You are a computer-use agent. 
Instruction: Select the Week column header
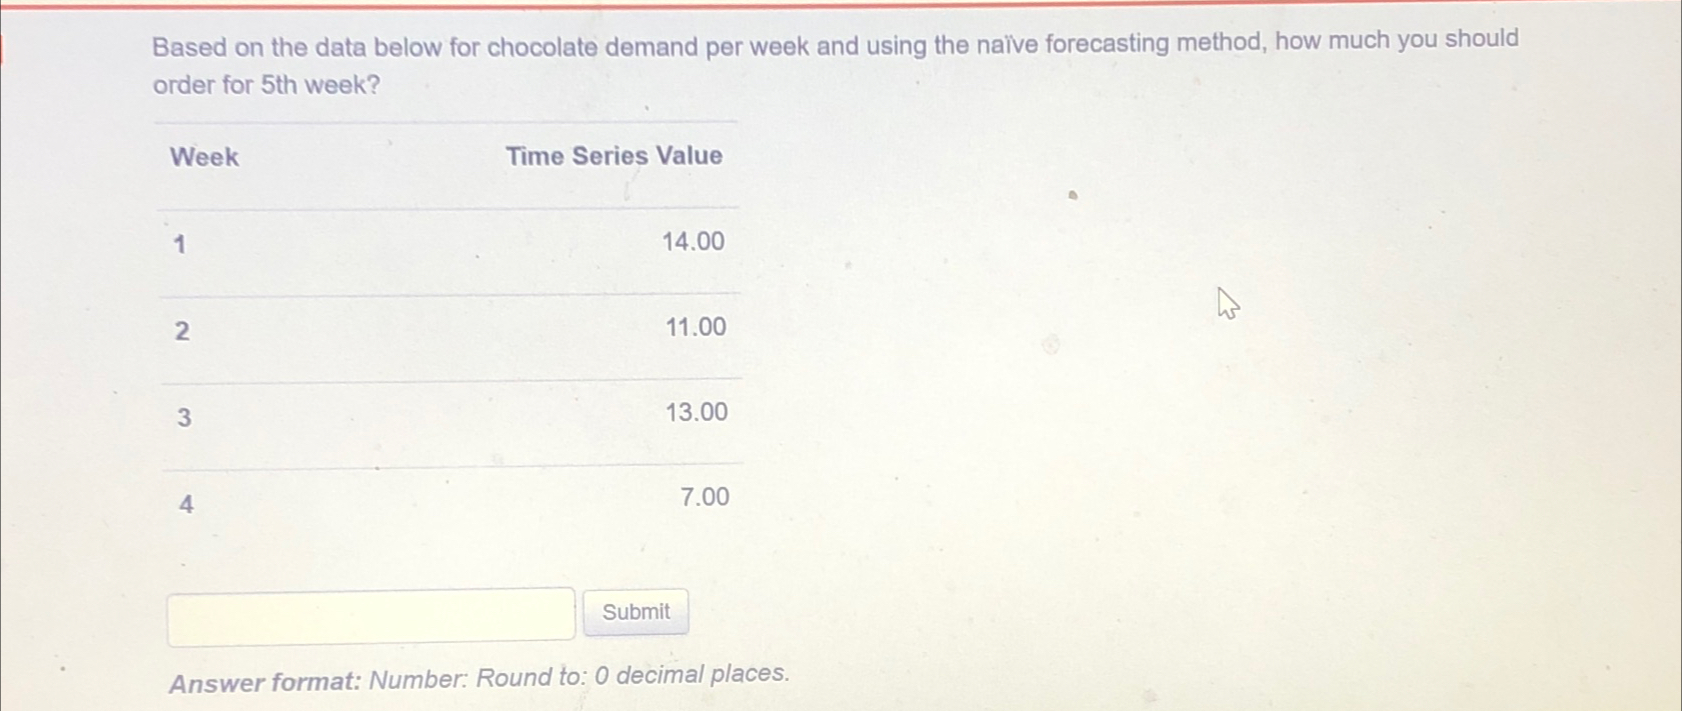(202, 156)
